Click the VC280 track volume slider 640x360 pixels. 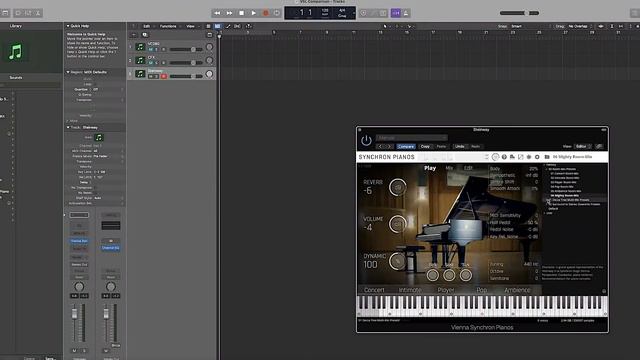tap(186, 49)
